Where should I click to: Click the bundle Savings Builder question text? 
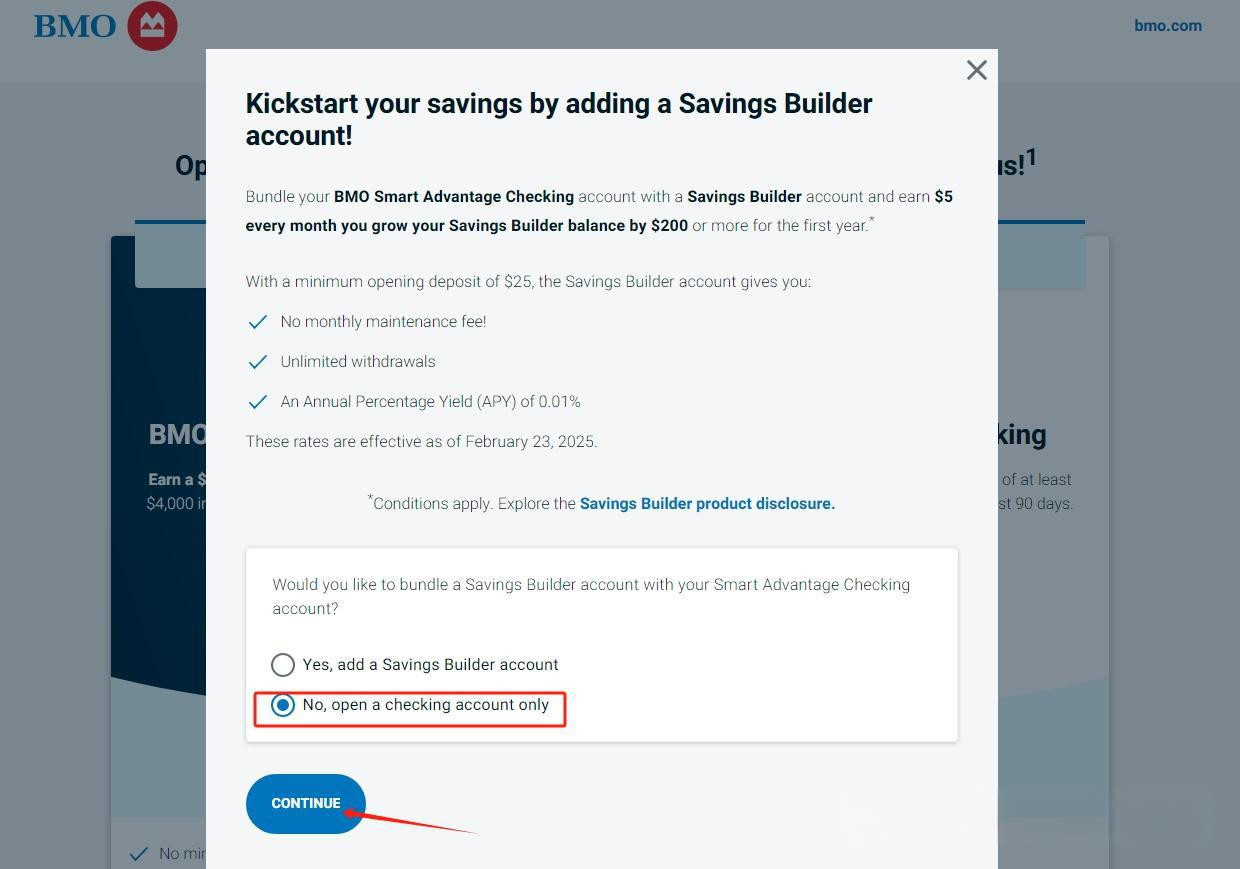click(590, 596)
